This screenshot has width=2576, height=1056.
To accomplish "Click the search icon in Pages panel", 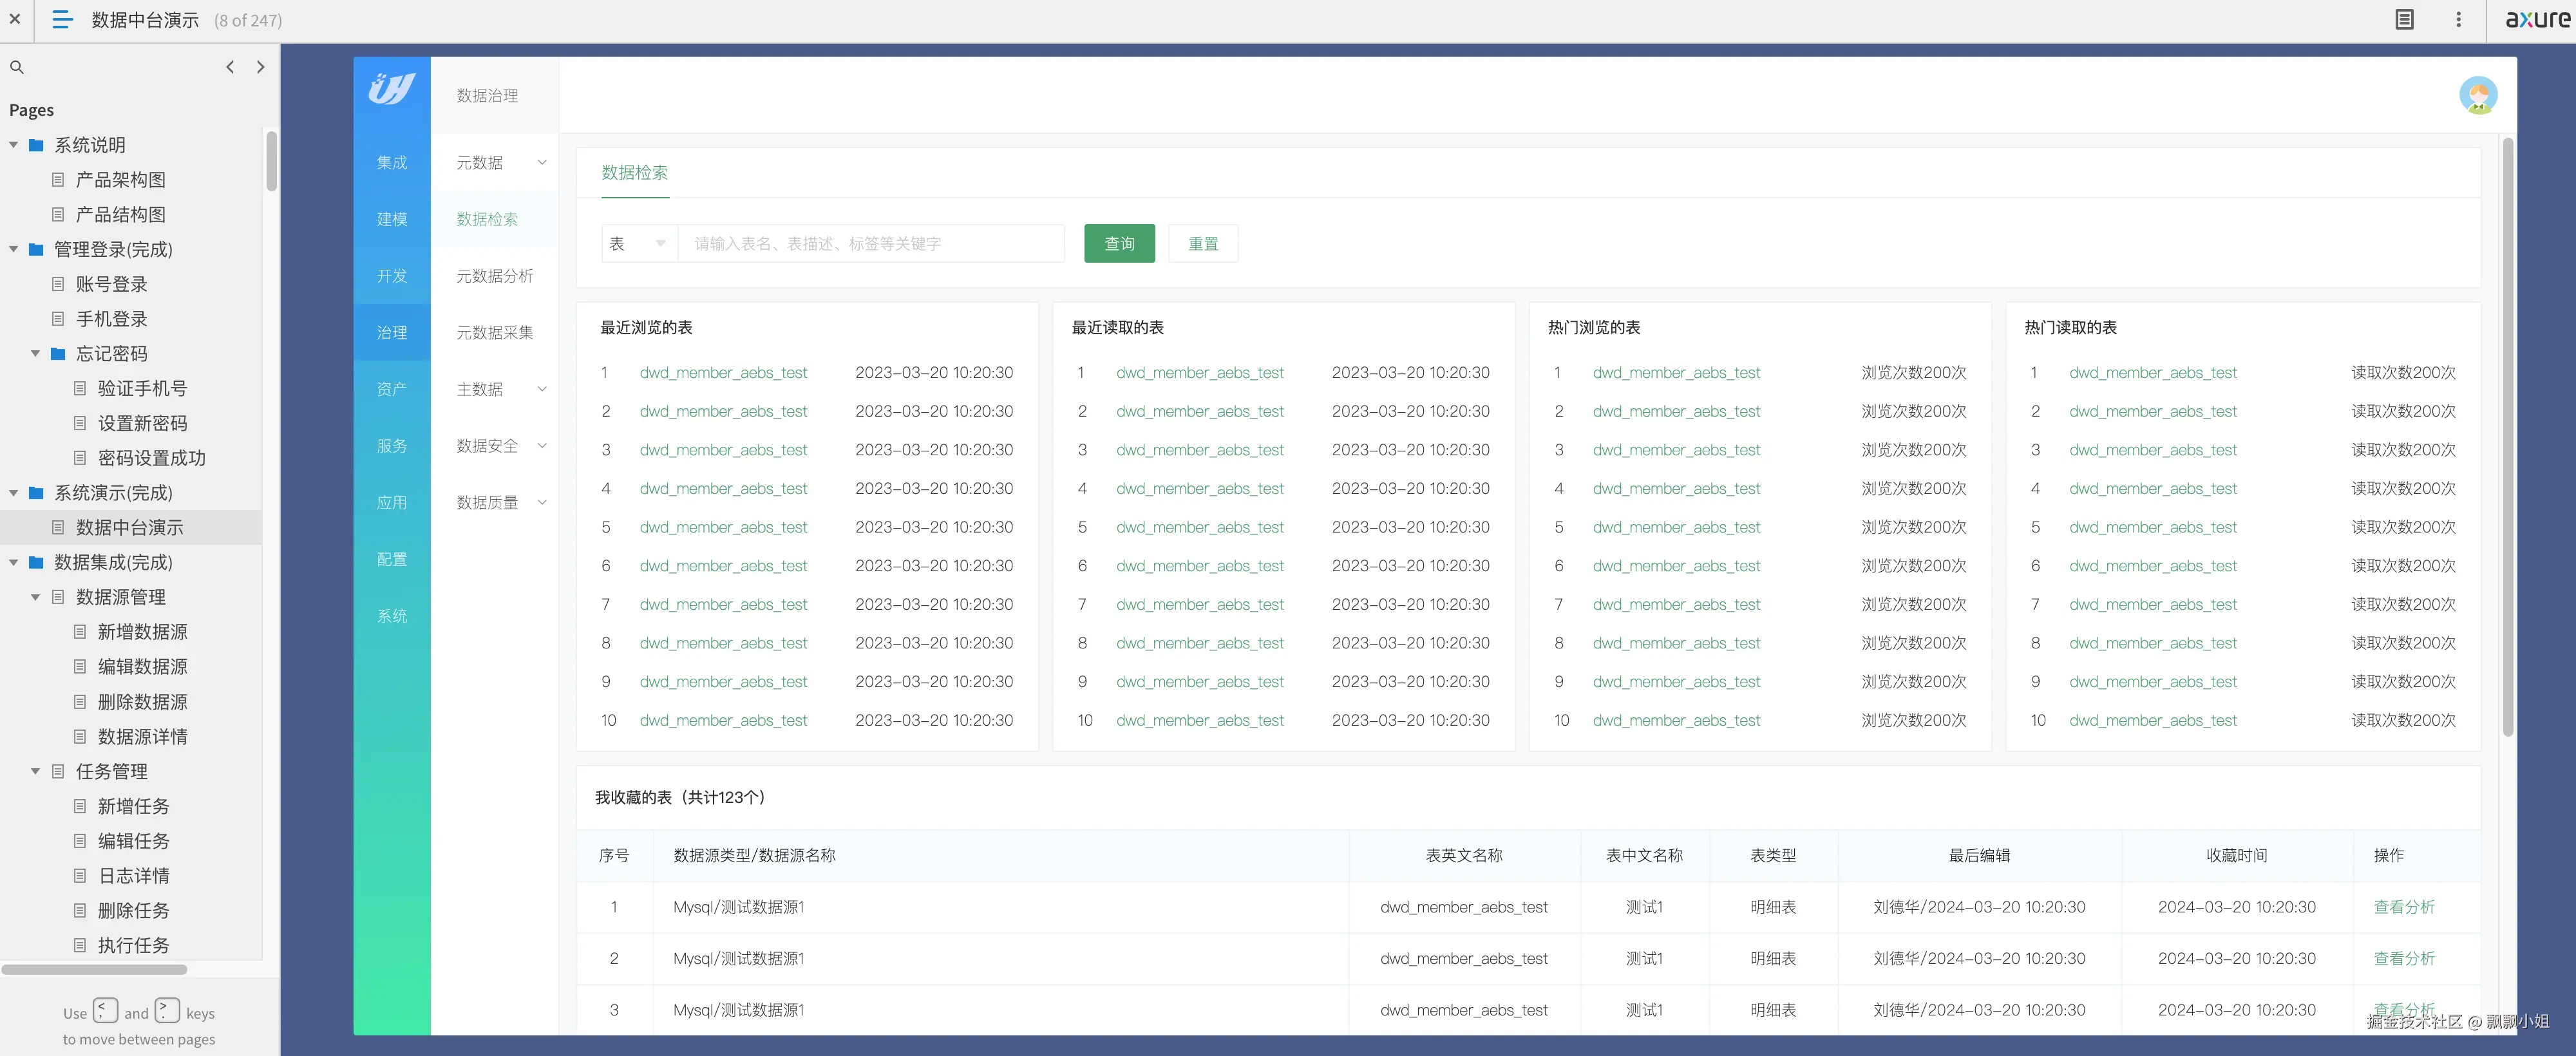I will coord(17,67).
